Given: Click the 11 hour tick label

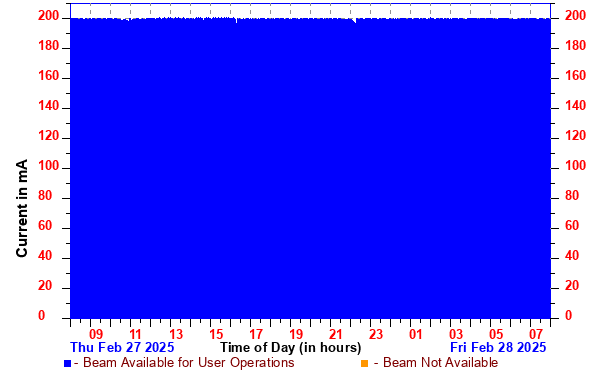Looking at the screenshot, I should (135, 334).
